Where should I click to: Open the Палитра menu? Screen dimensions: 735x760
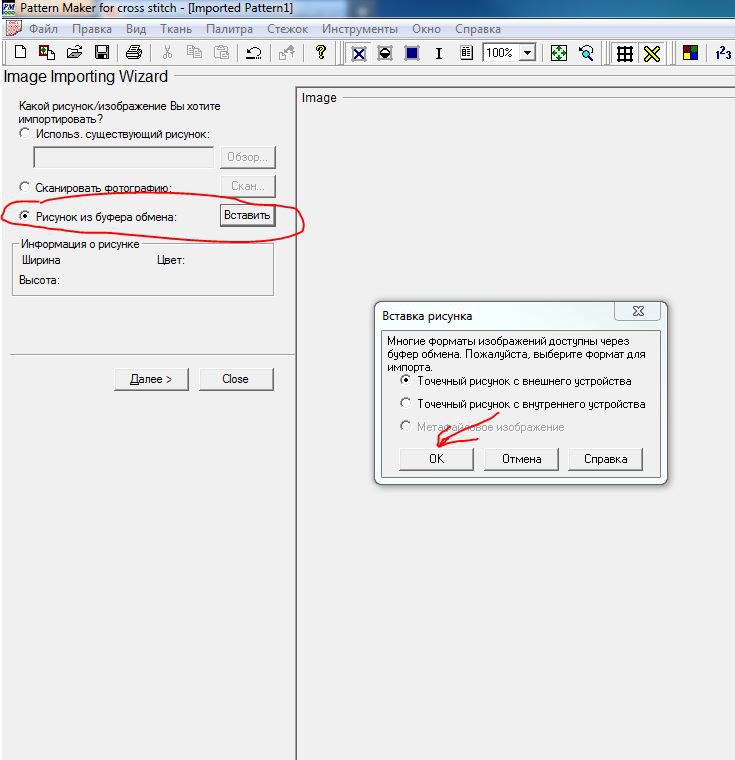click(x=229, y=29)
